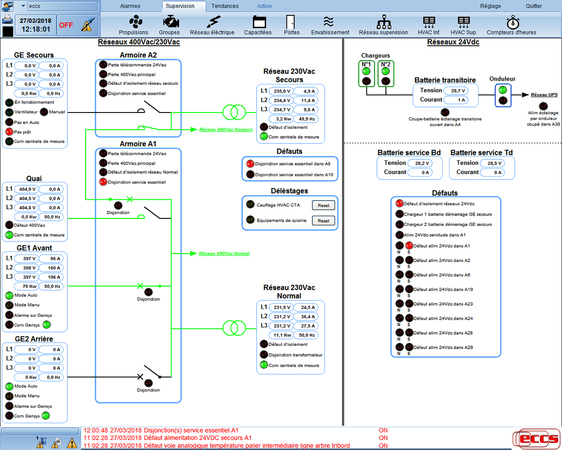Image resolution: width=562 pixels, height=450 pixels.
Task: Click red Défaut alim 24Vdc dans A1 indicator
Action: point(409,246)
